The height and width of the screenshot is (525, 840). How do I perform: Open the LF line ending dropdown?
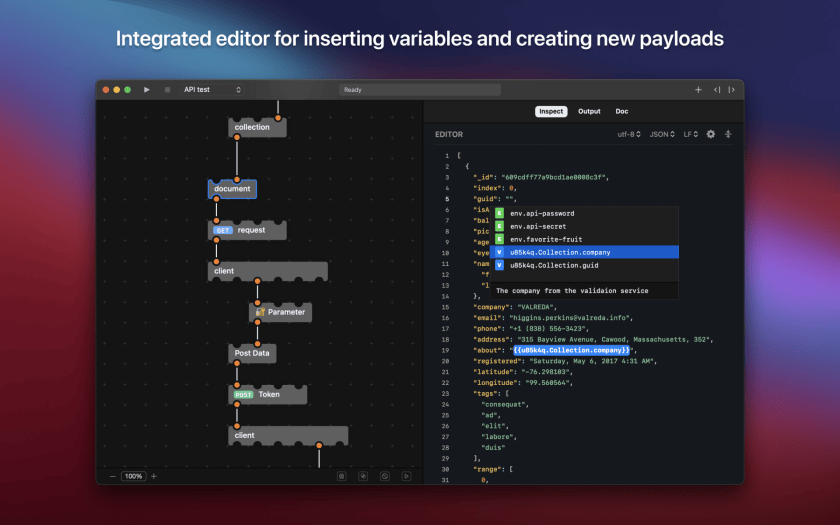[691, 134]
